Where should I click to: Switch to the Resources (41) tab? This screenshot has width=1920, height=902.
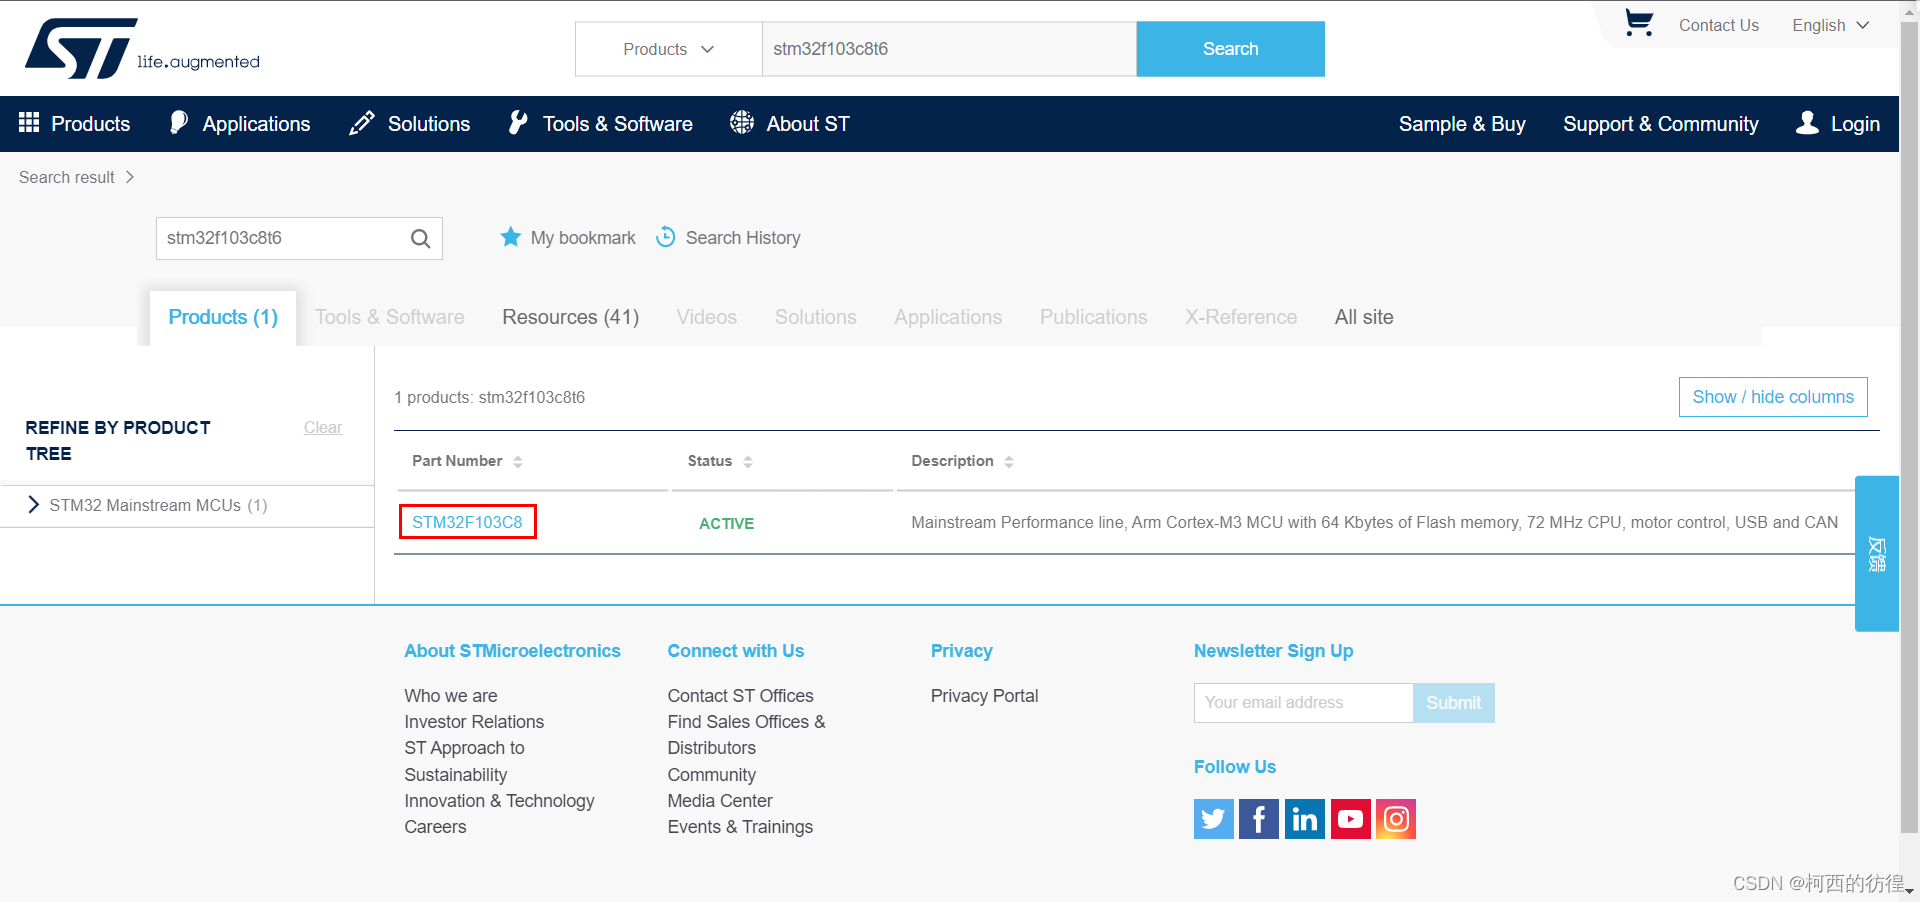tap(570, 317)
